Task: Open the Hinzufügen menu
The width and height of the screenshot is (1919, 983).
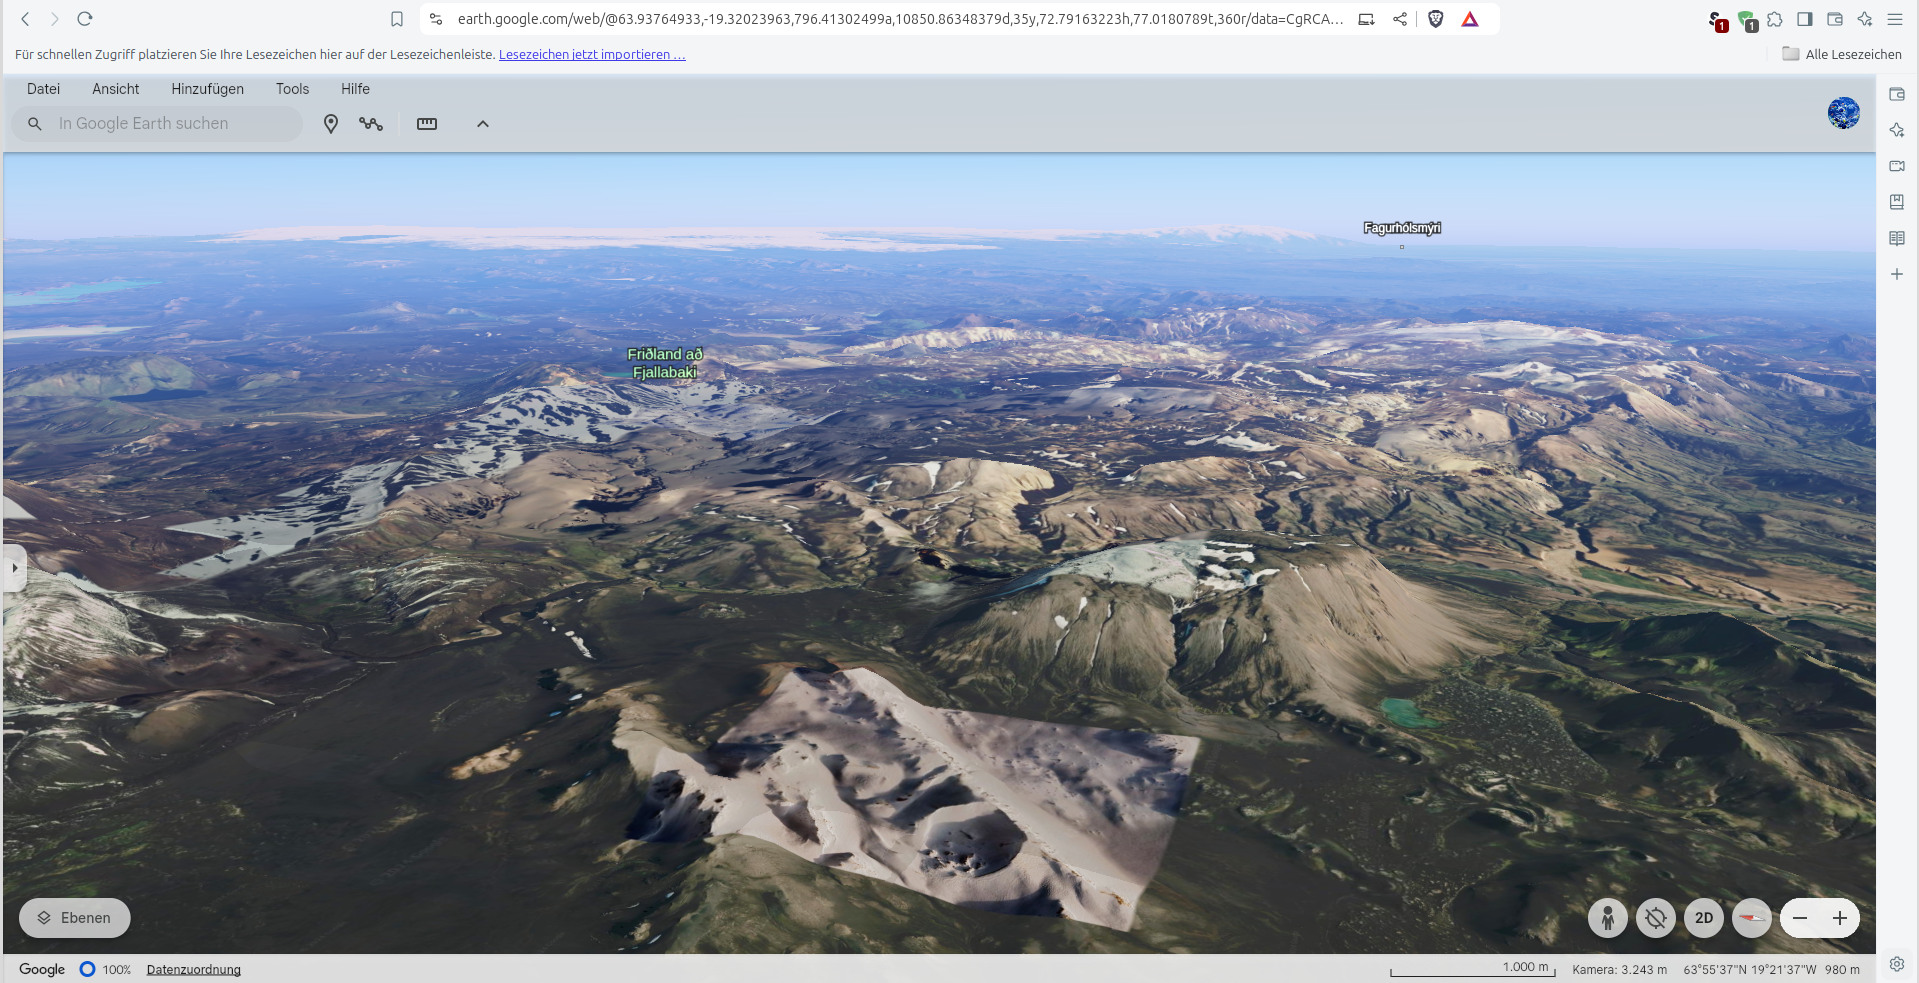Action: click(x=207, y=89)
